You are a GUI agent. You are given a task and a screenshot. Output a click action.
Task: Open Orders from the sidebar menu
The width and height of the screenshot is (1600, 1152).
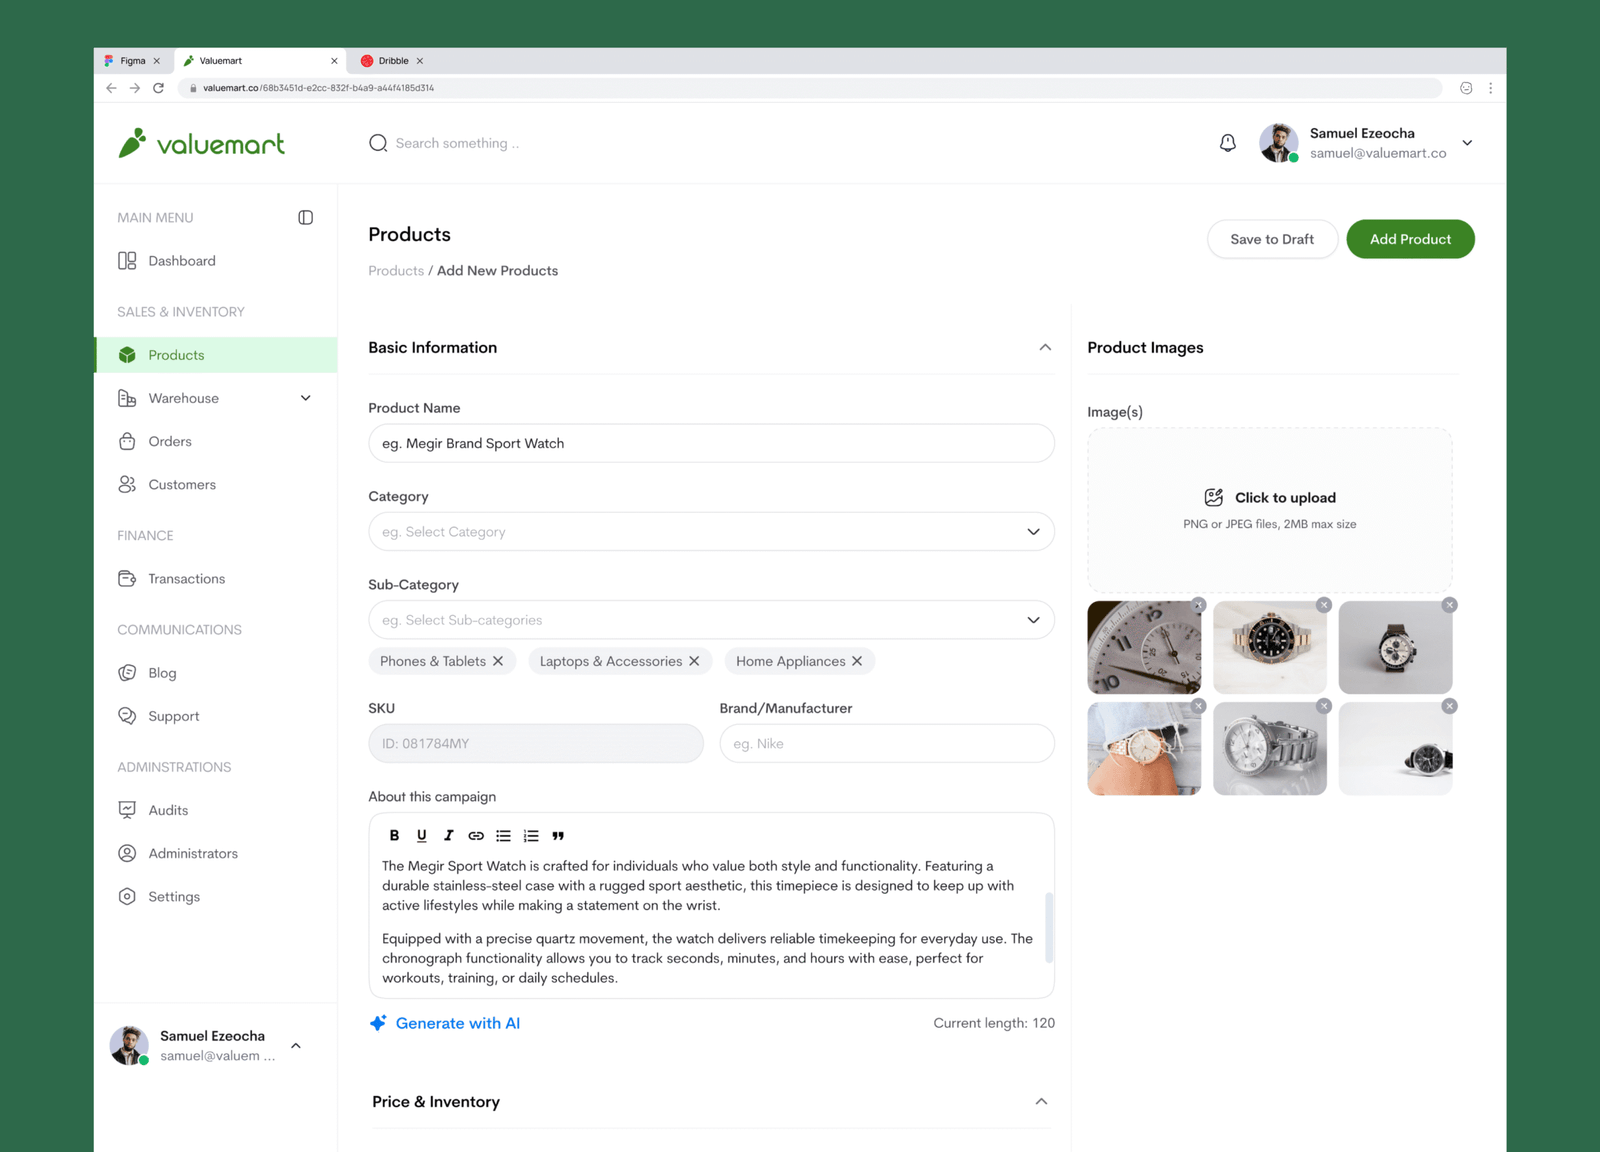coord(170,441)
